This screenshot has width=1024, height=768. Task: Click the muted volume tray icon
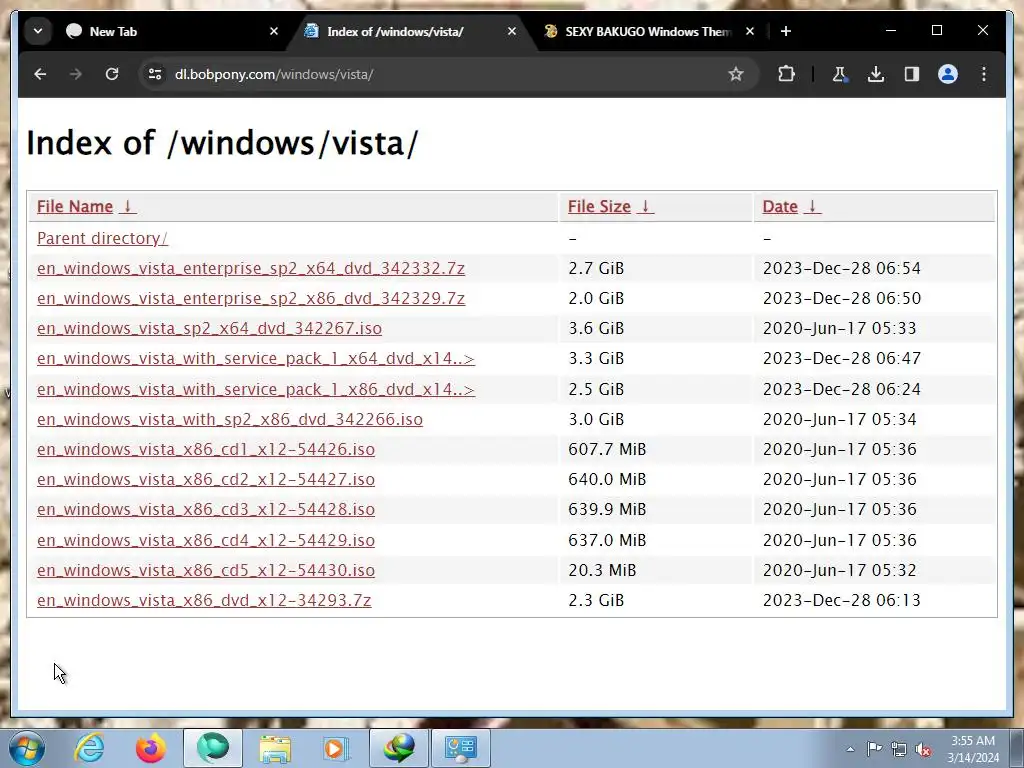coord(923,749)
